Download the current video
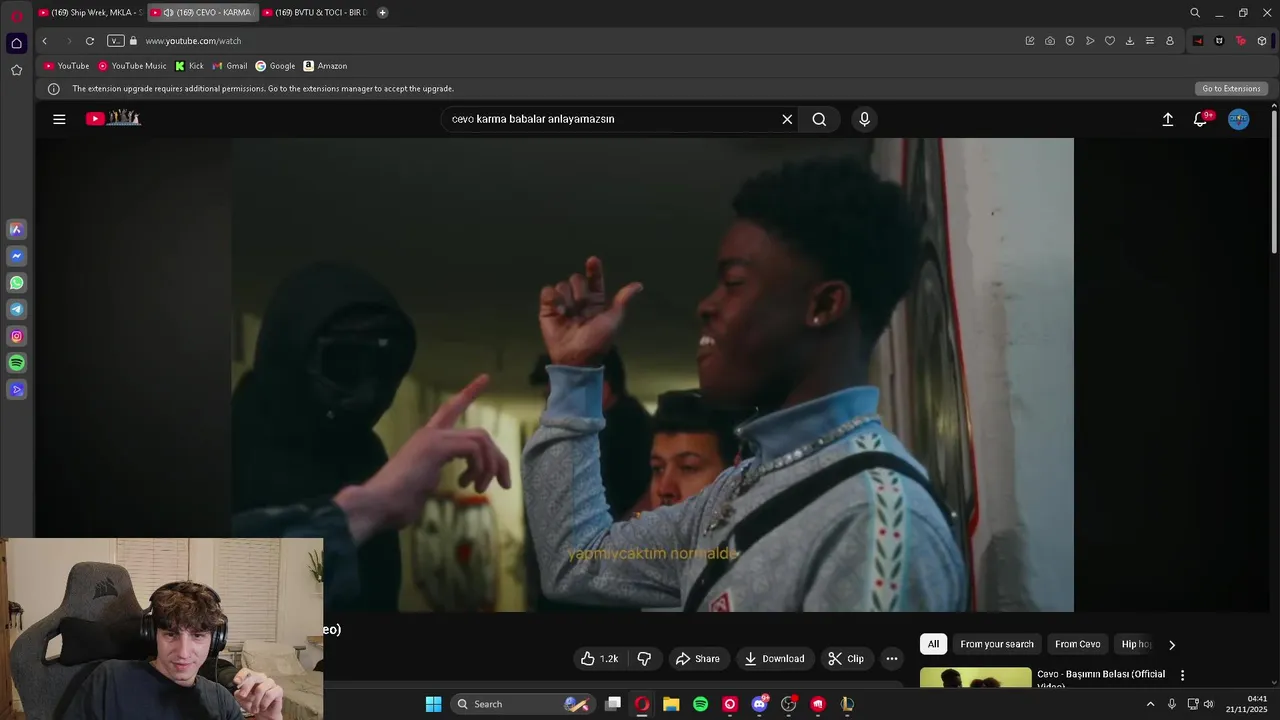Screen dimensions: 1280x720 [775, 658]
